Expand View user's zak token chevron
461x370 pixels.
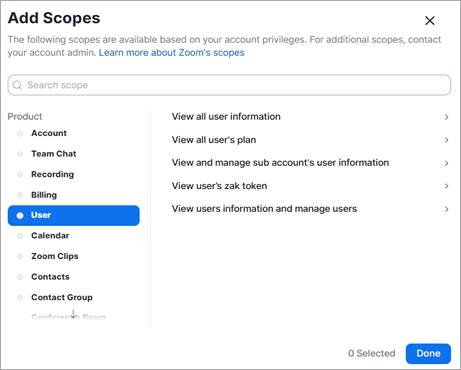tap(446, 186)
